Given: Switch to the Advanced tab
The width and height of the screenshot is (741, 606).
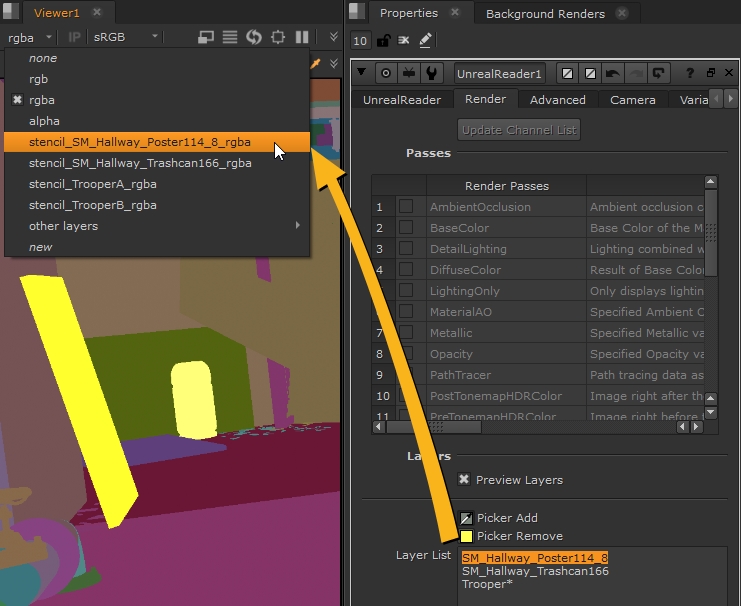Looking at the screenshot, I should pyautogui.click(x=557, y=100).
